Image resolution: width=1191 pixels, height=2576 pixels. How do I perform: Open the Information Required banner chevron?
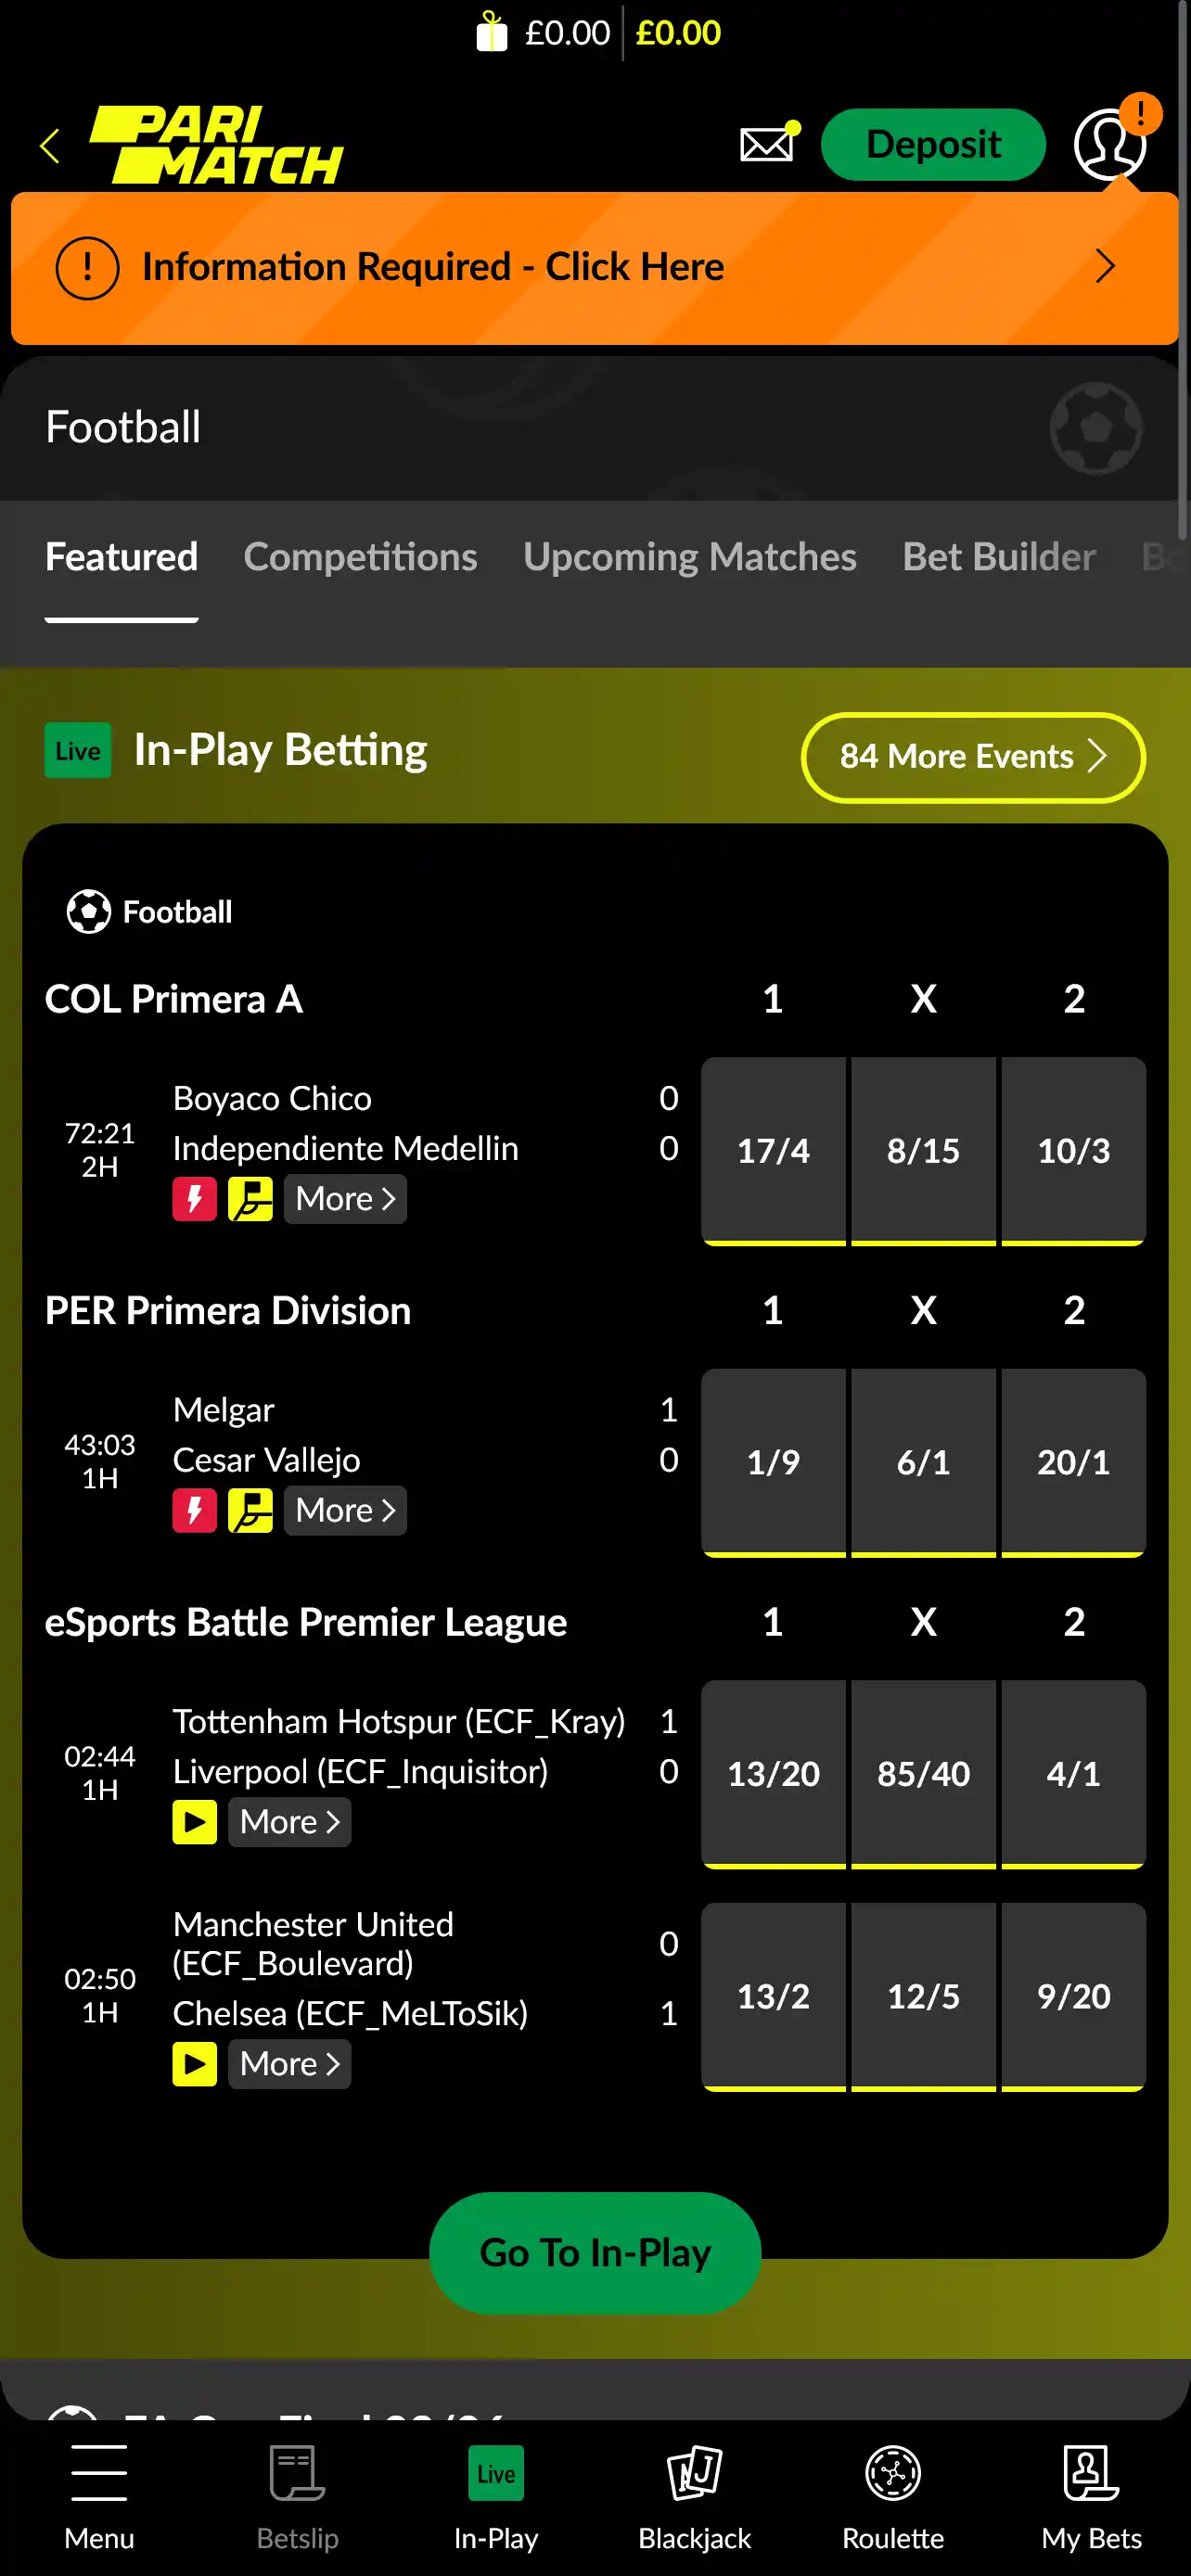point(1104,266)
